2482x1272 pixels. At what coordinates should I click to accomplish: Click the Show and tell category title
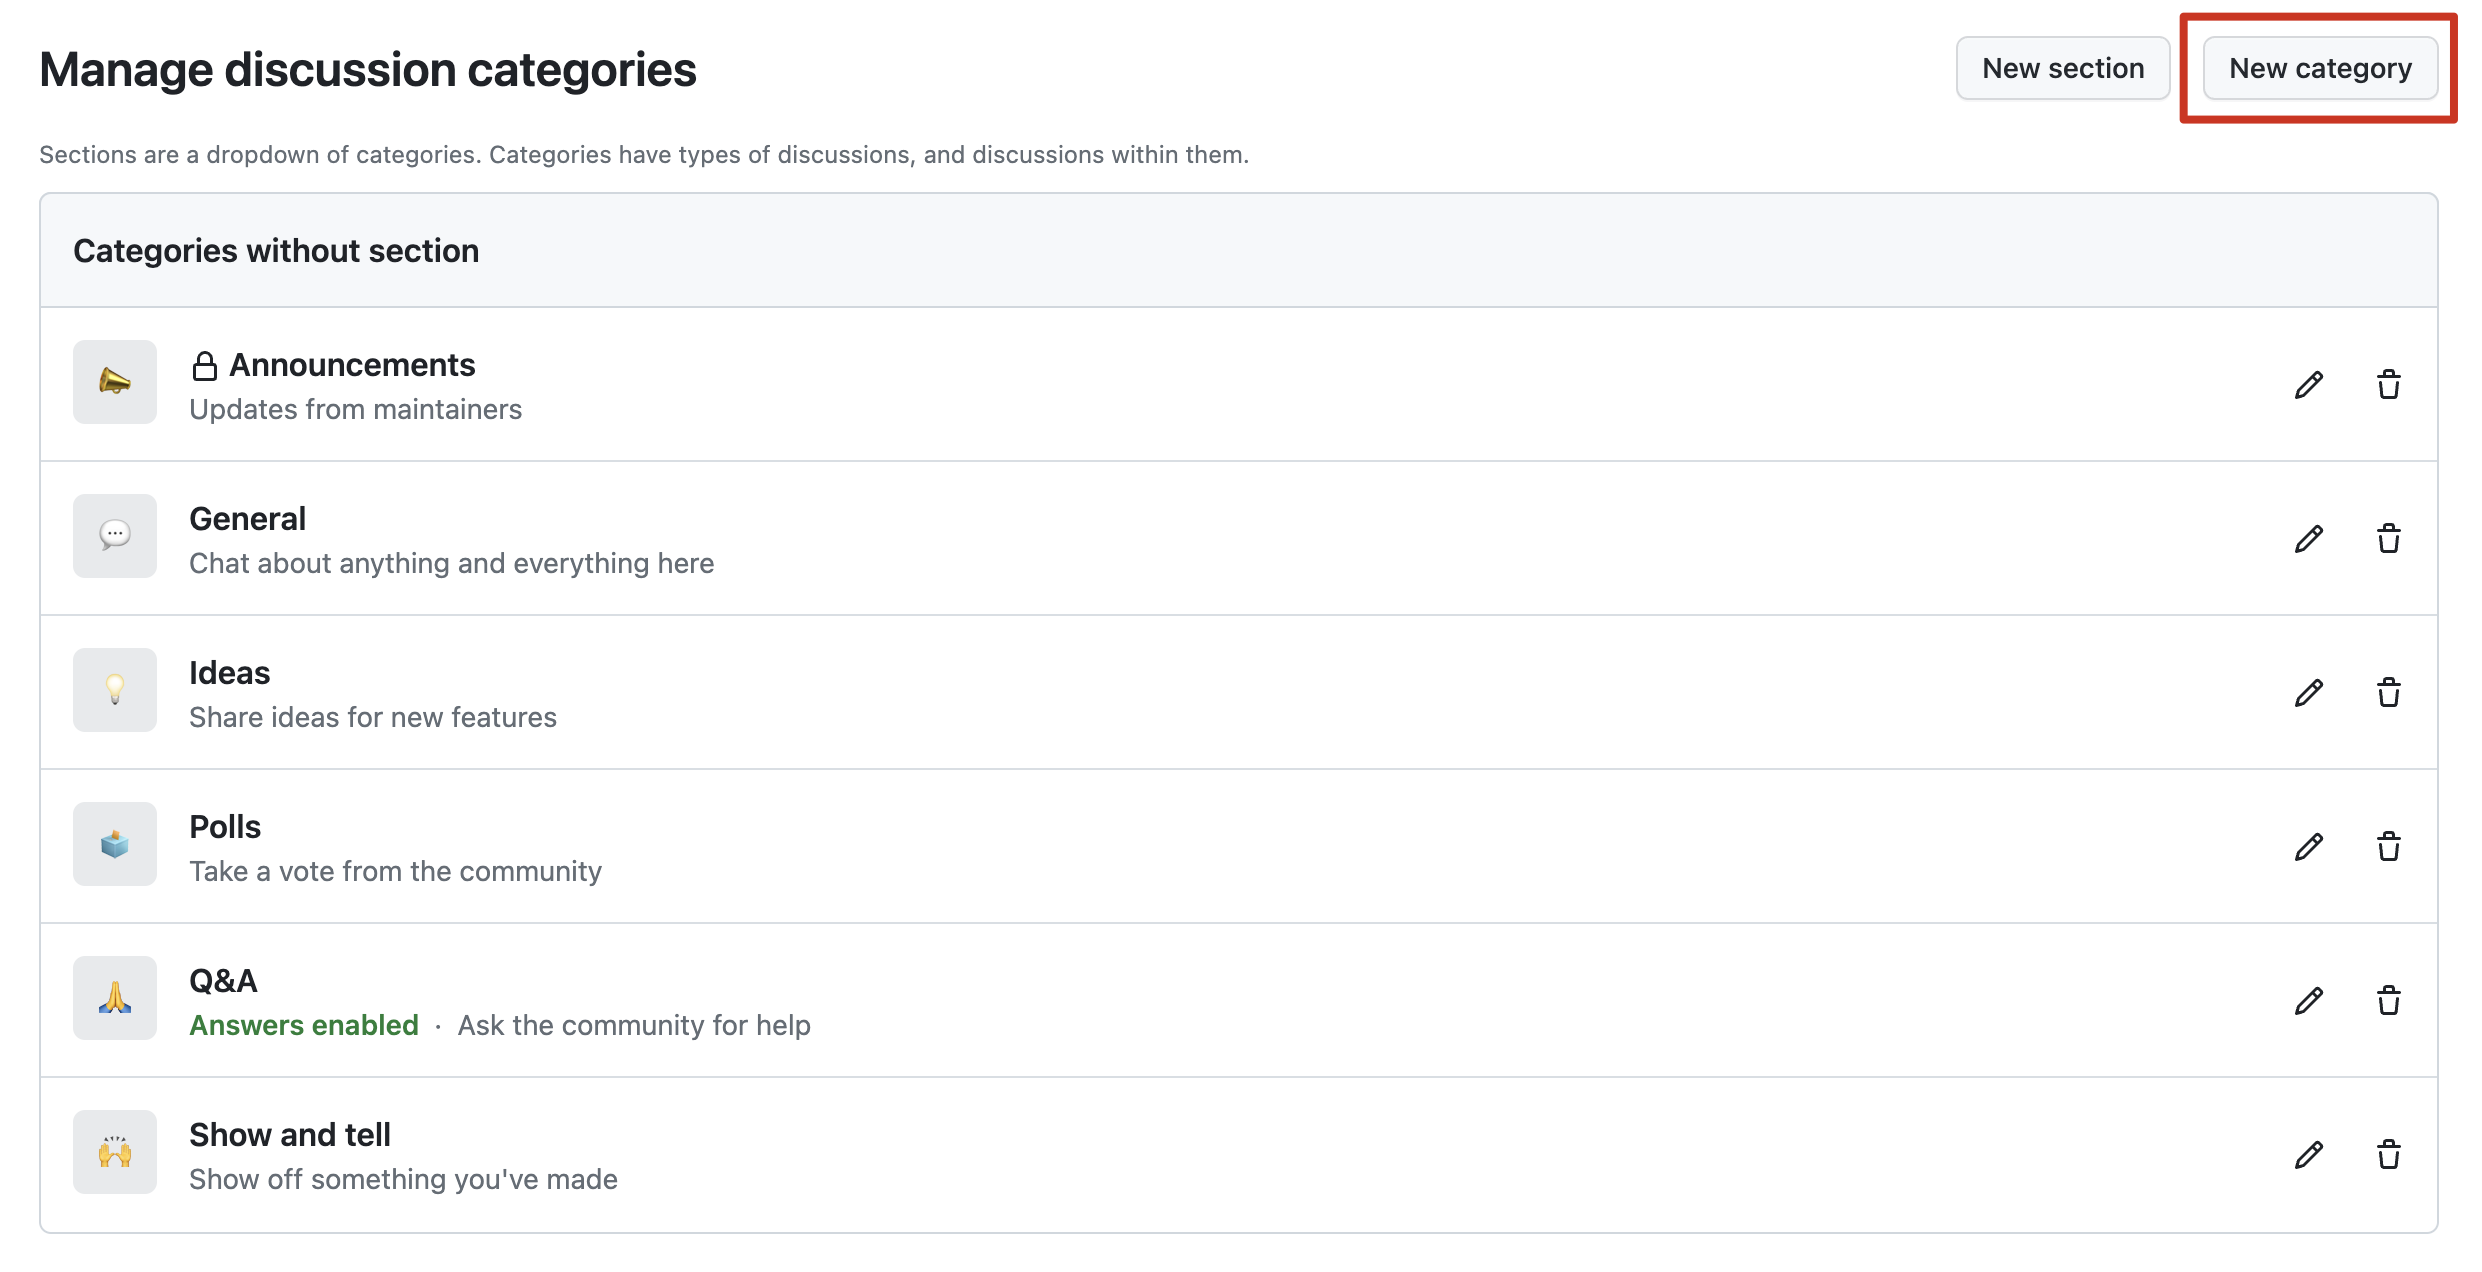pyautogui.click(x=289, y=1135)
